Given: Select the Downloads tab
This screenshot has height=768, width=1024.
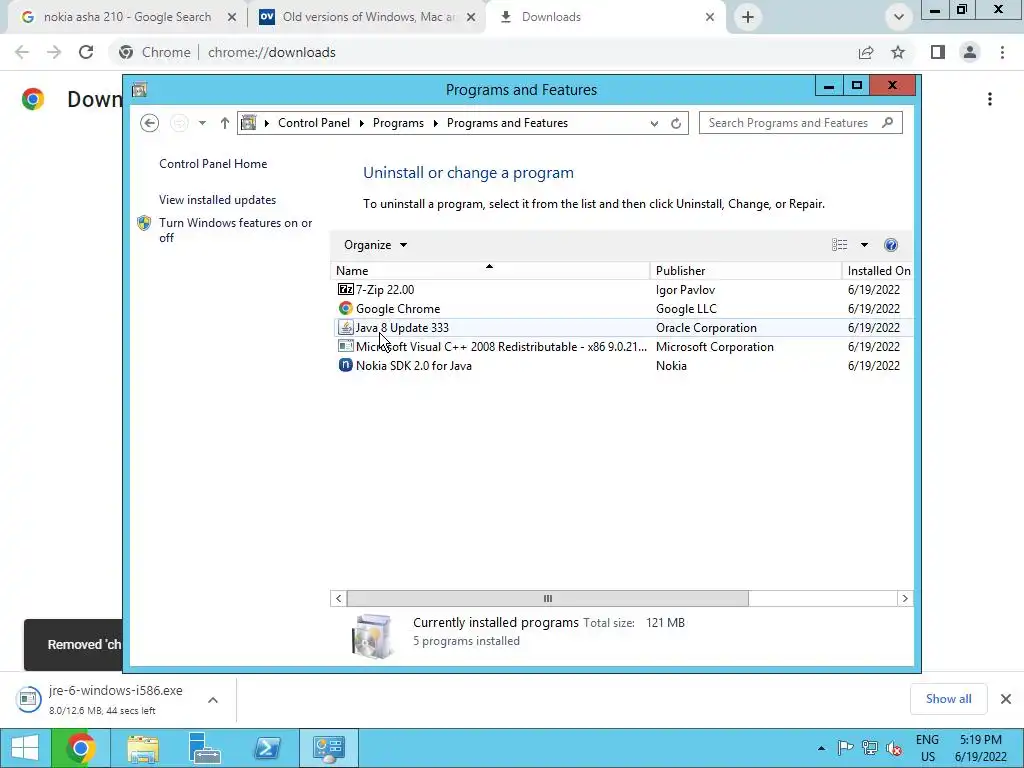Looking at the screenshot, I should tap(606, 17).
